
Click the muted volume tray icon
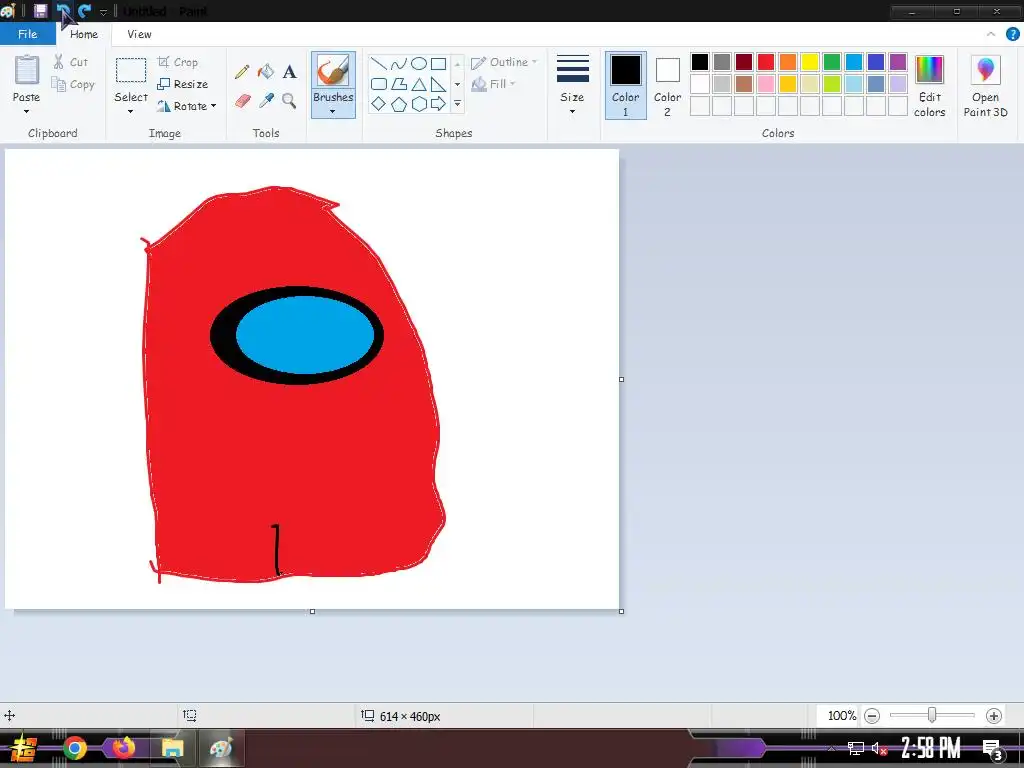coord(879,748)
